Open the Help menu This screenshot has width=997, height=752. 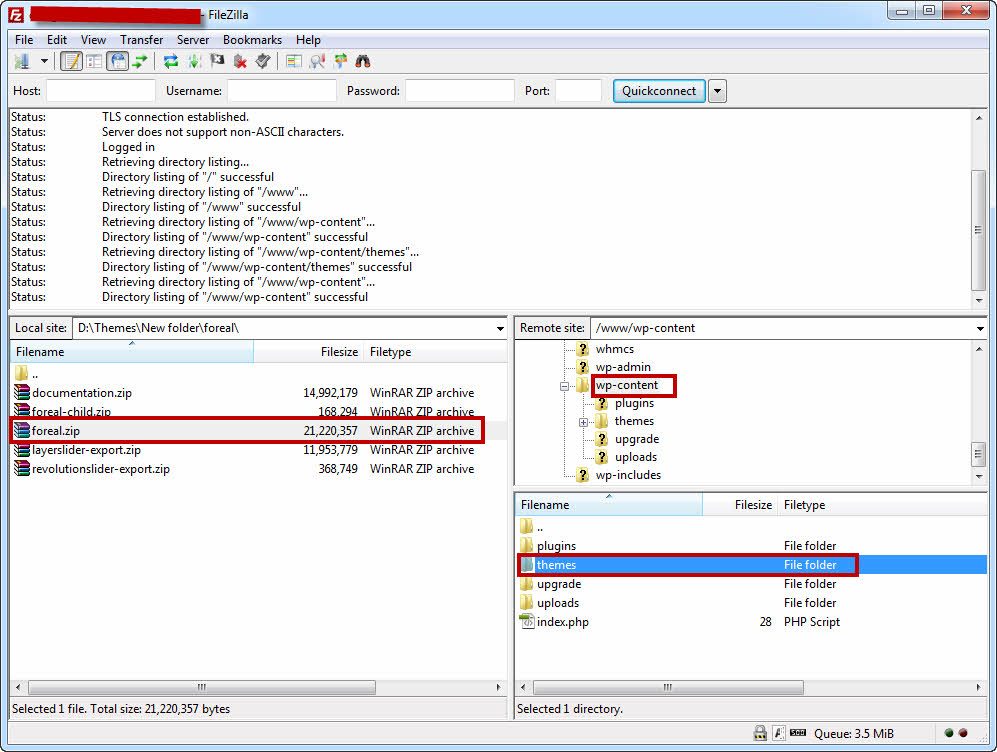[x=308, y=39]
